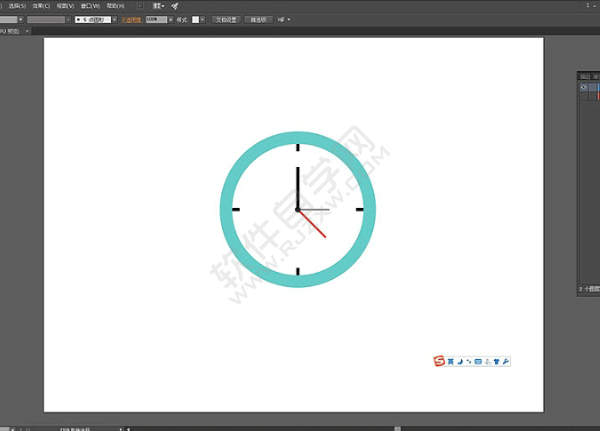Open the arrange documents layout icon
600x431 pixels.
point(158,6)
